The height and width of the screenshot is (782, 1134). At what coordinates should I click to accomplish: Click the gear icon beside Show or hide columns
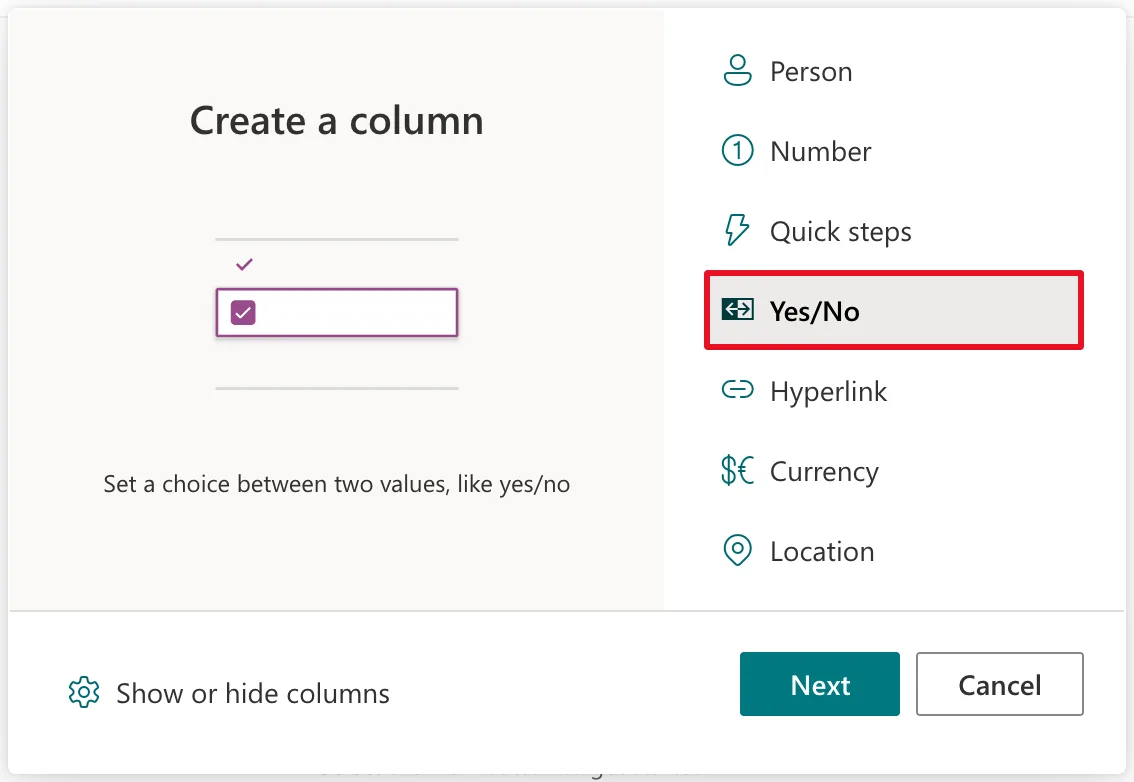click(84, 692)
